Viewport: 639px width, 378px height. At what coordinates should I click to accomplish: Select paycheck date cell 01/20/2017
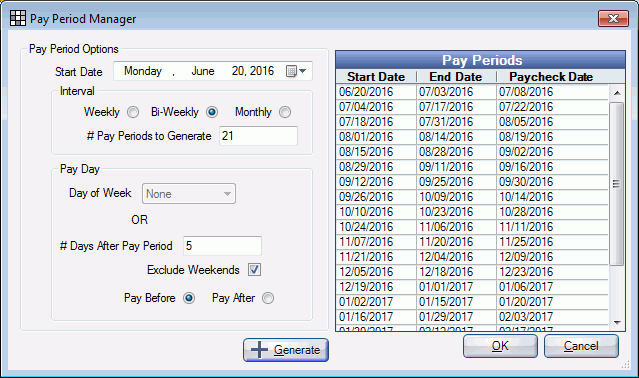(x=553, y=303)
